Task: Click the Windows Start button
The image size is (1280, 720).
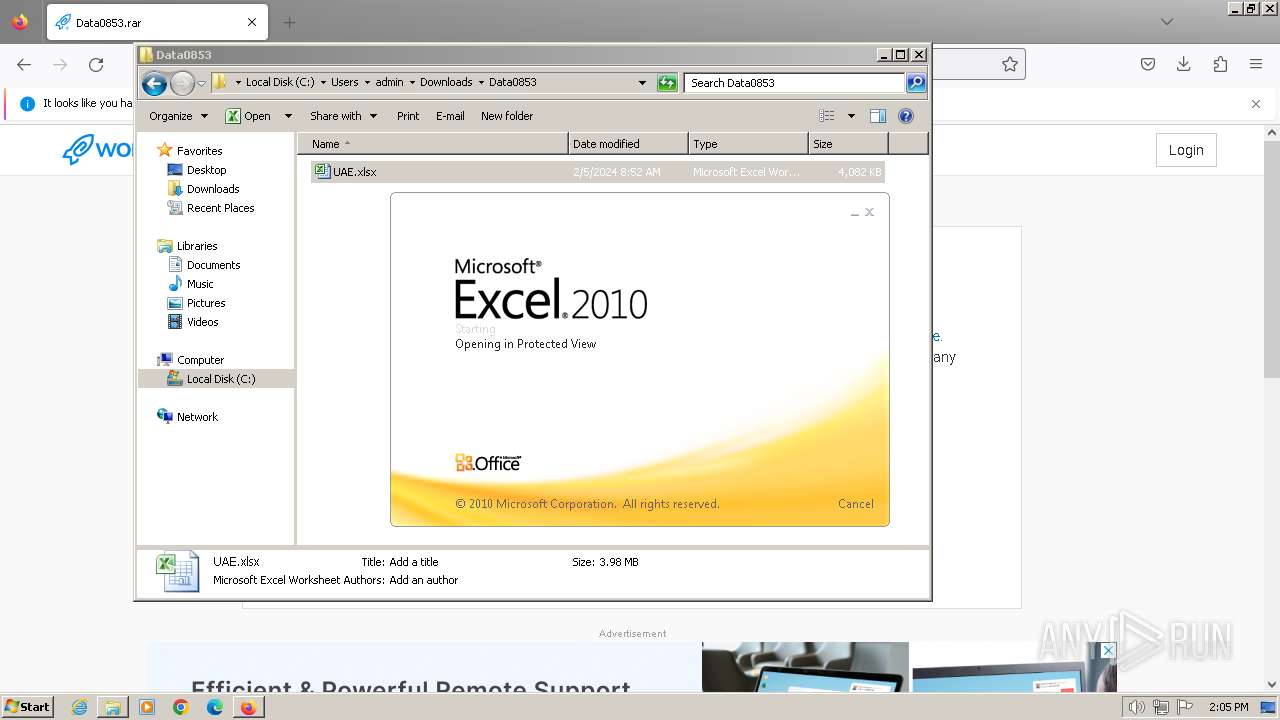Action: pyautogui.click(x=27, y=707)
